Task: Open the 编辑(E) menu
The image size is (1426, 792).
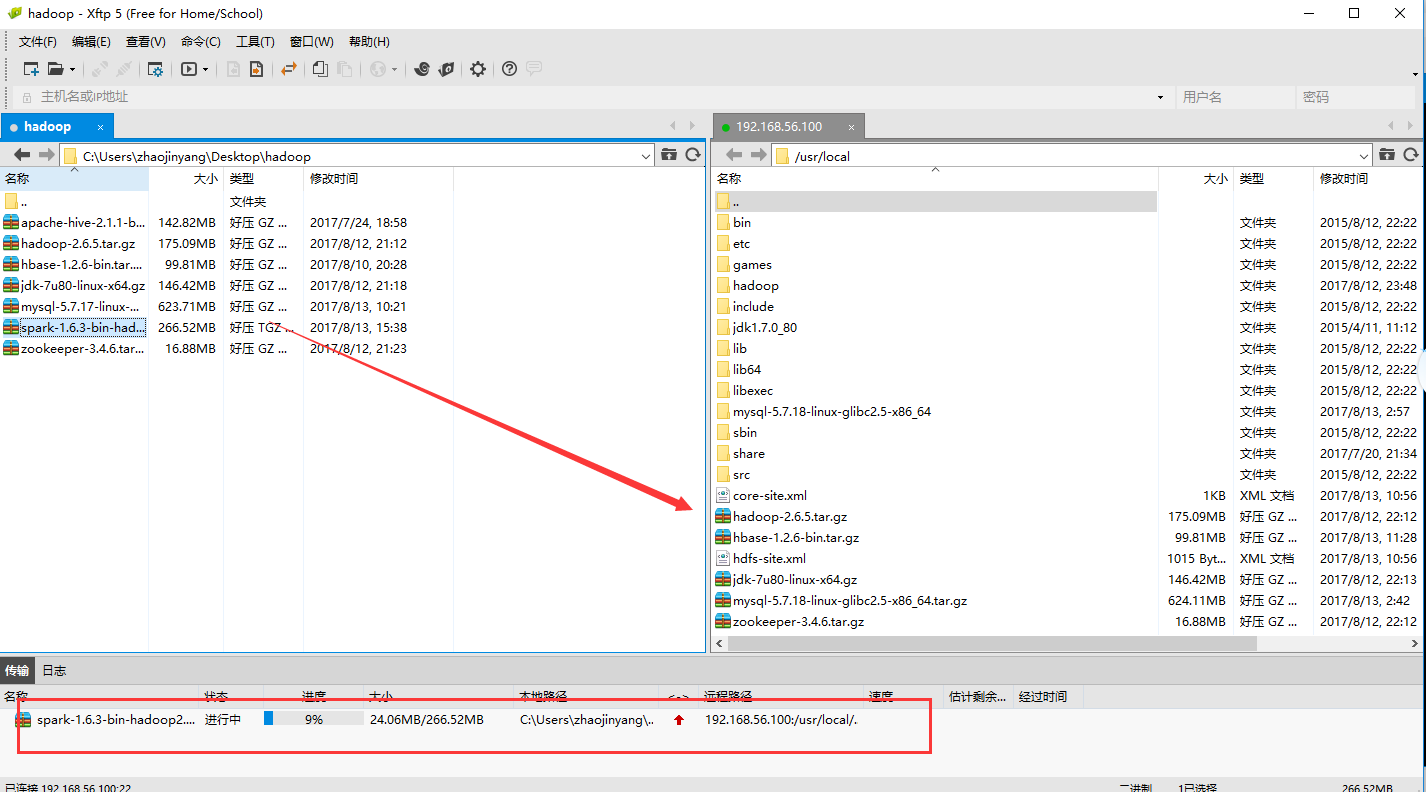Action: point(91,42)
